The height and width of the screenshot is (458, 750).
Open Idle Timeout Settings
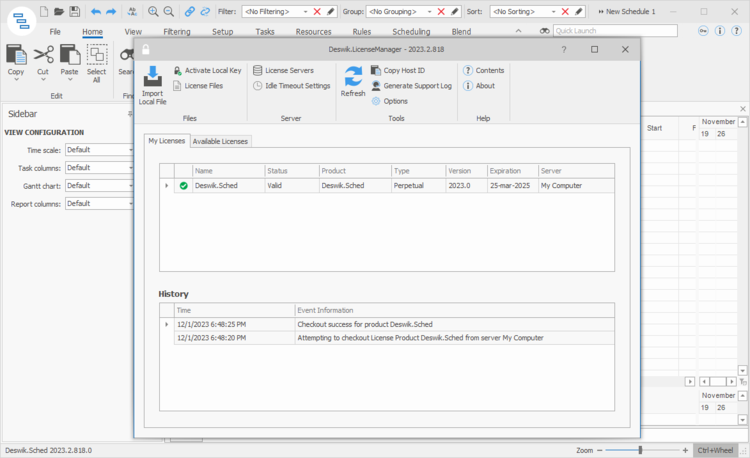pos(292,86)
